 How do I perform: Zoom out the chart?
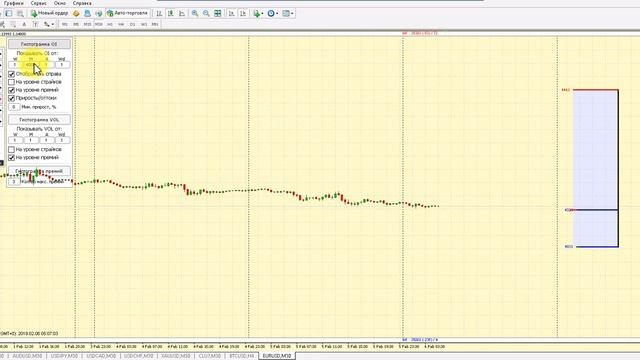point(207,13)
